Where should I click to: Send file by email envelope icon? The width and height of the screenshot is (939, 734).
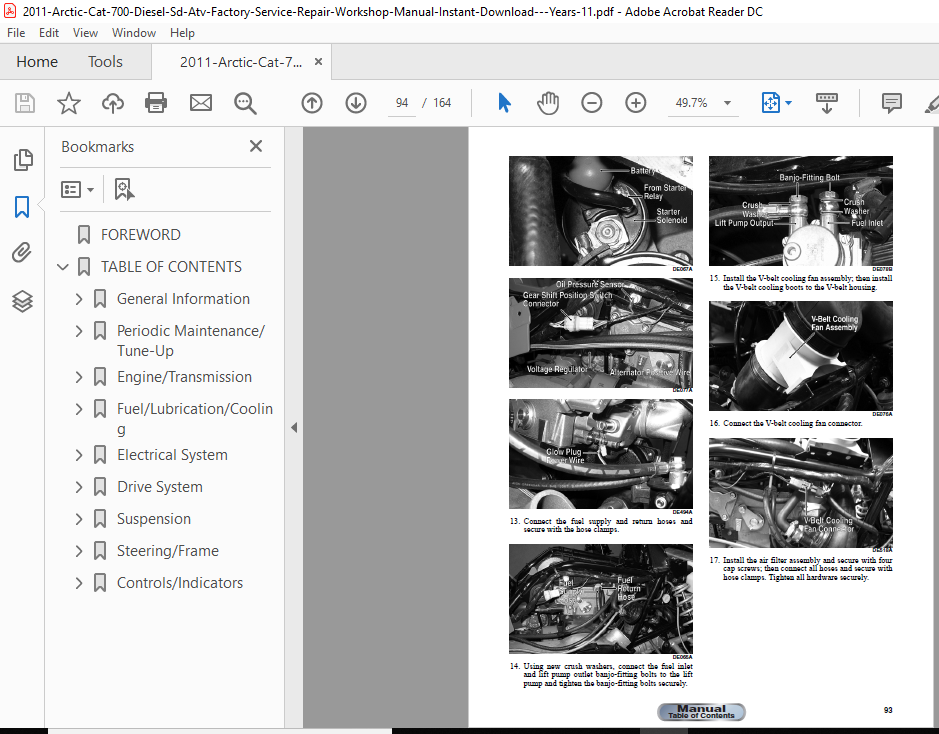201,103
